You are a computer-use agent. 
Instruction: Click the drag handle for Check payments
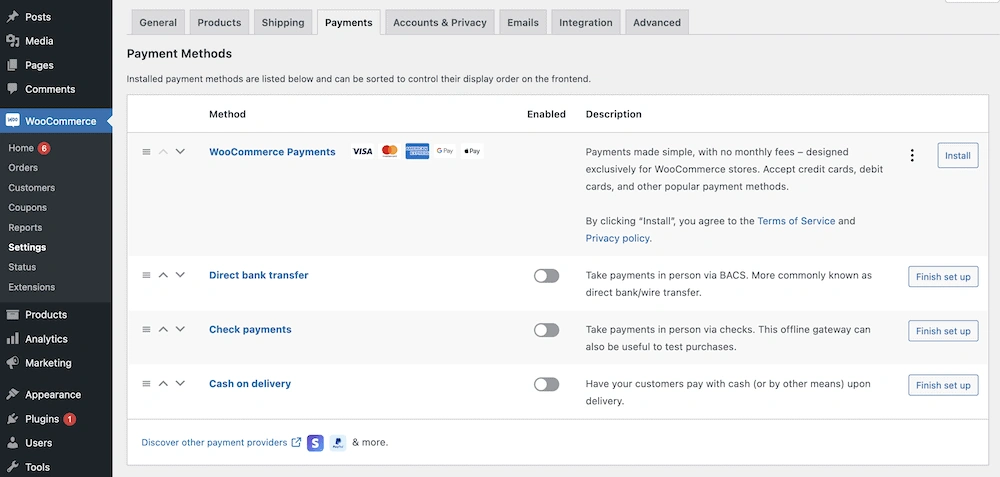[146, 329]
